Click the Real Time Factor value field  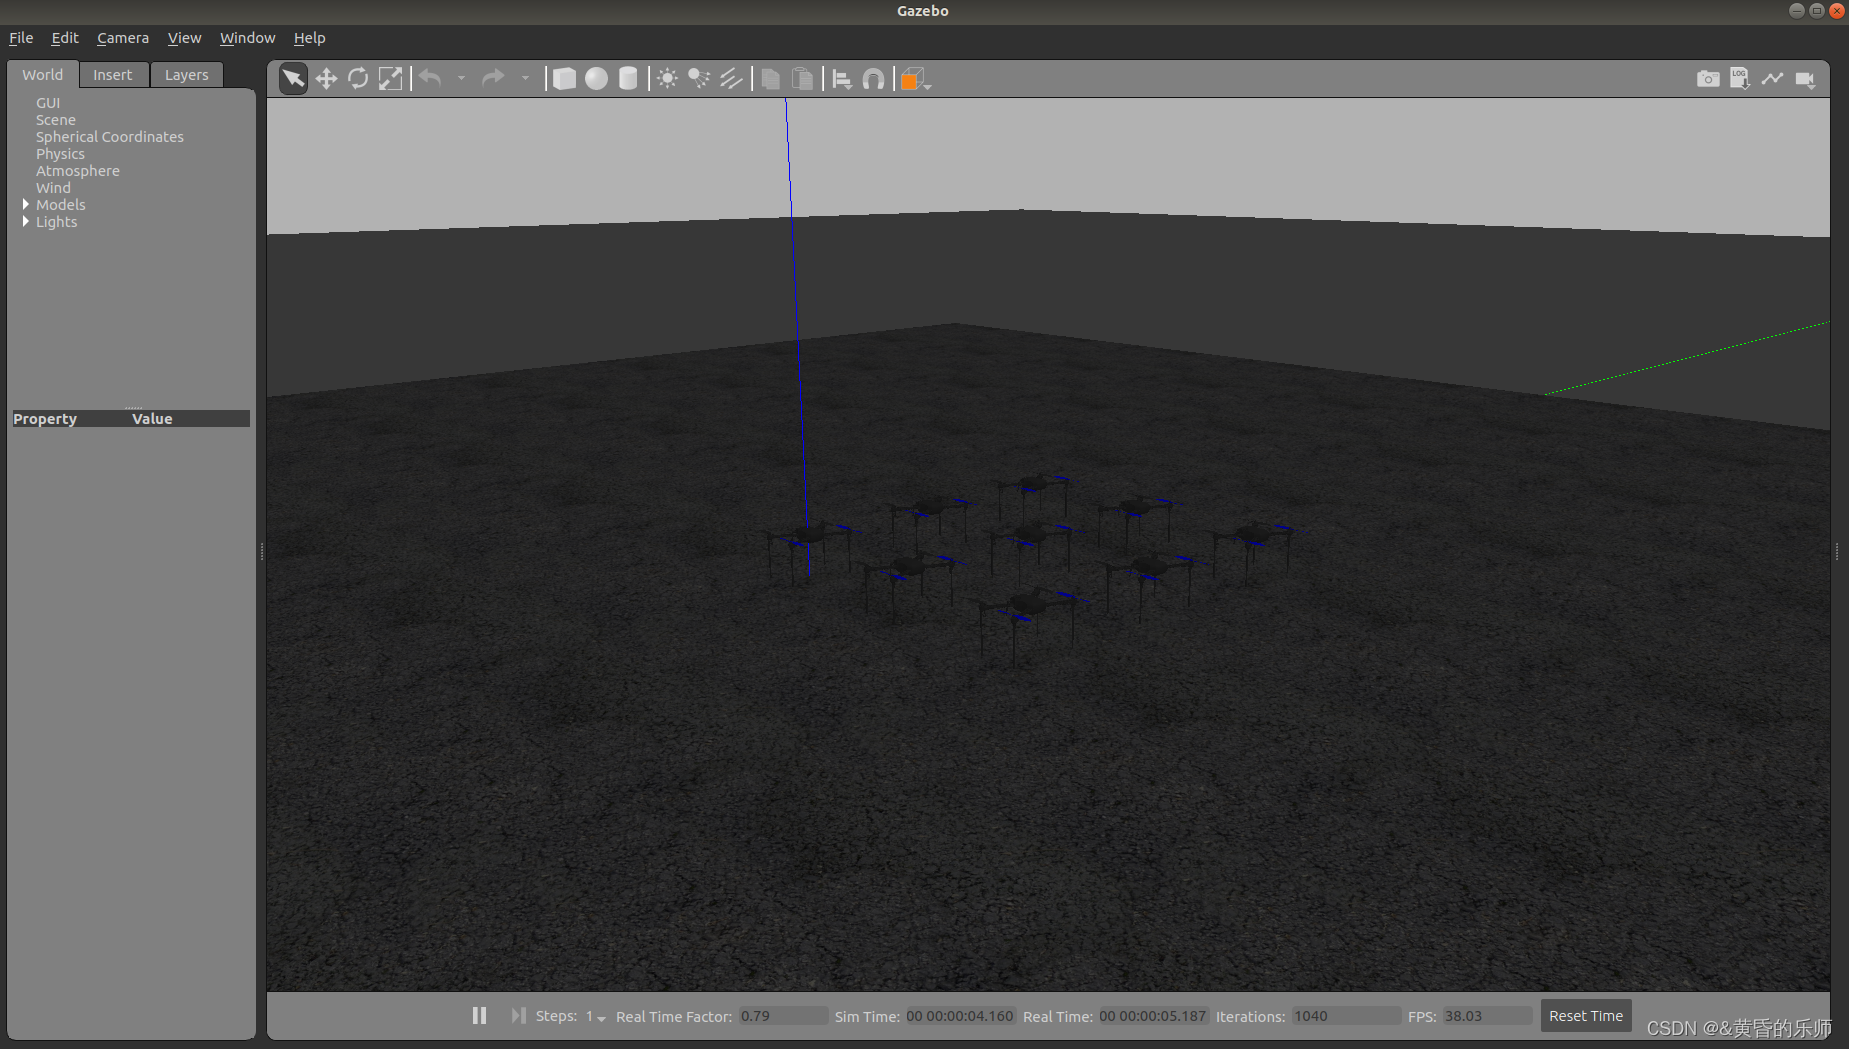pos(783,1016)
